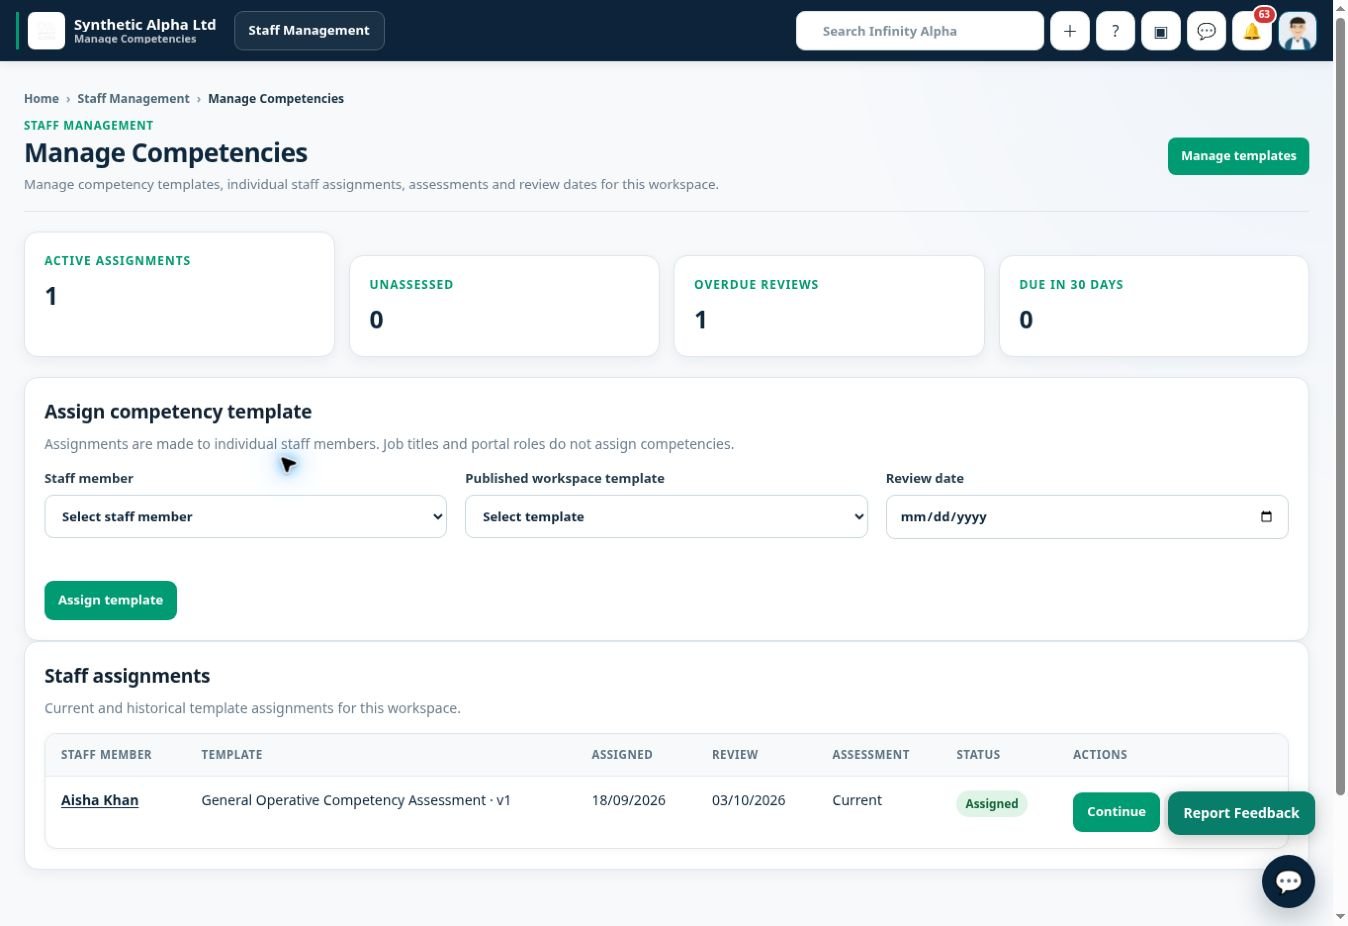The width and height of the screenshot is (1348, 926).
Task: Go to Home in the breadcrumb
Action: (41, 99)
